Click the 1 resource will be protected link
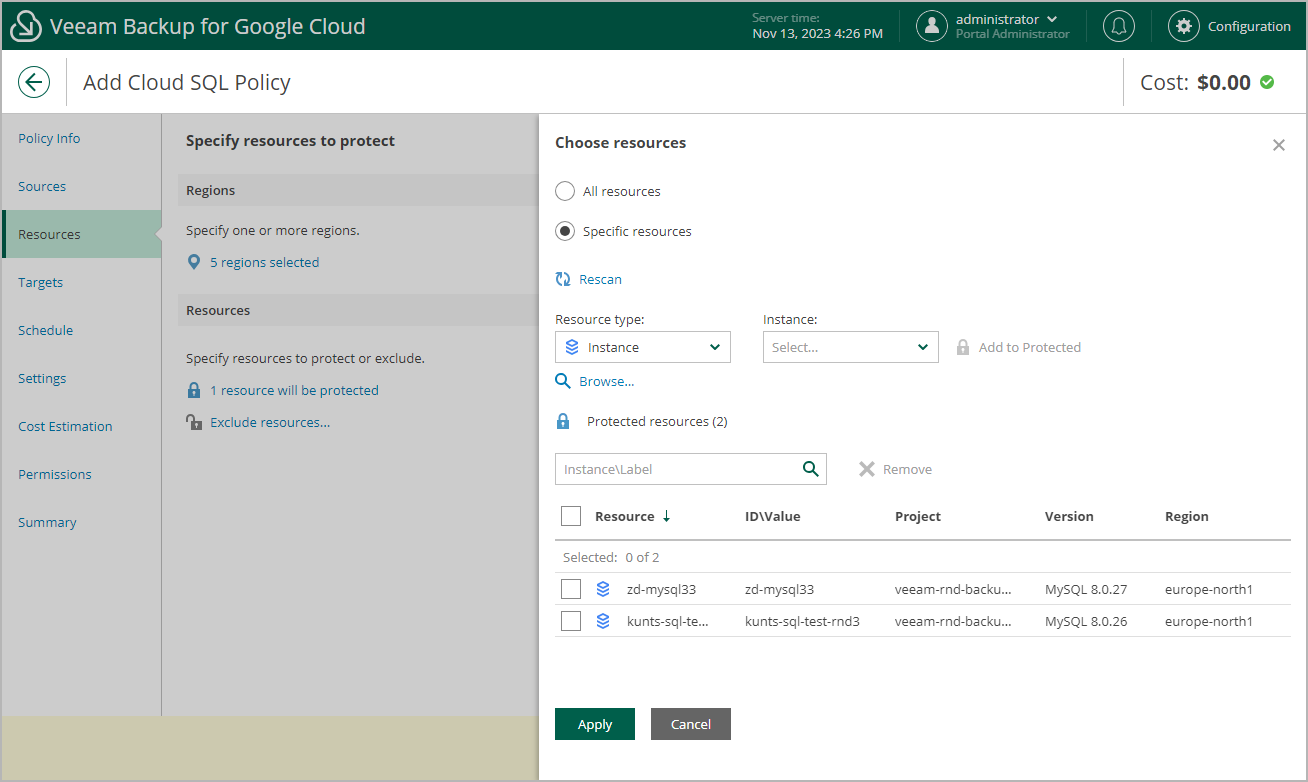1308x782 pixels. point(294,390)
